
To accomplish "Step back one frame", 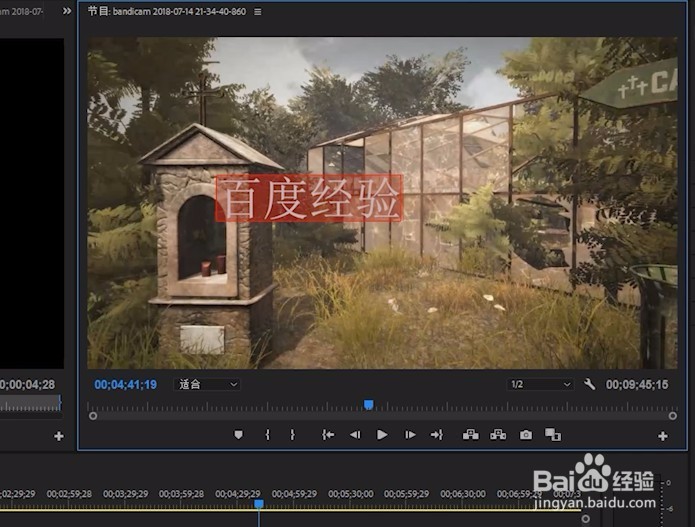I will [x=355, y=435].
